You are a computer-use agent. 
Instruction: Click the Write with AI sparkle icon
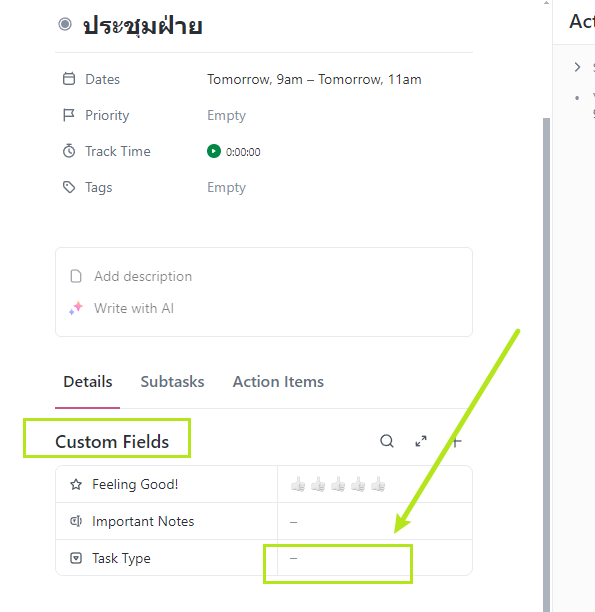pos(76,308)
